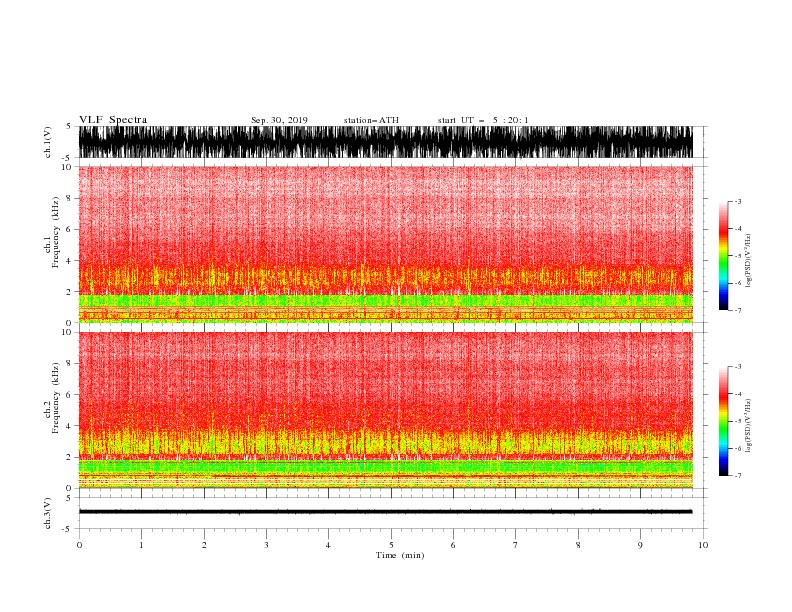This screenshot has height=612, width=792.
Task: Click the time axis tick label '7'
Action: [516, 545]
